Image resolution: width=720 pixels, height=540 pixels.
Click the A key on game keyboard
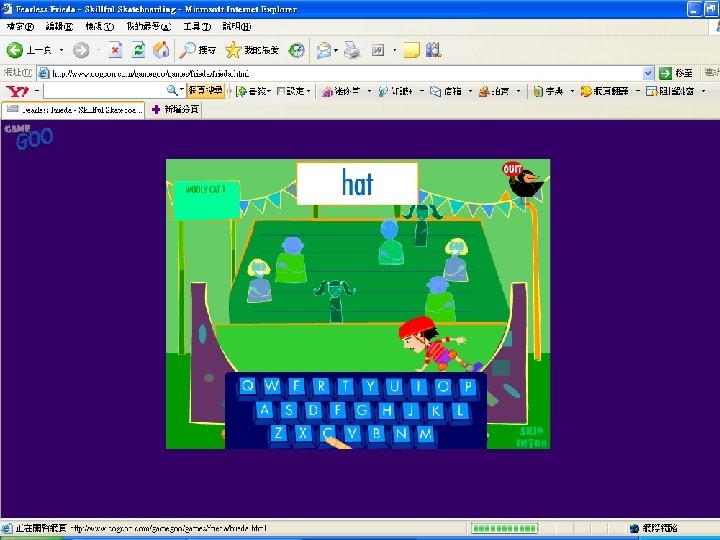264,410
